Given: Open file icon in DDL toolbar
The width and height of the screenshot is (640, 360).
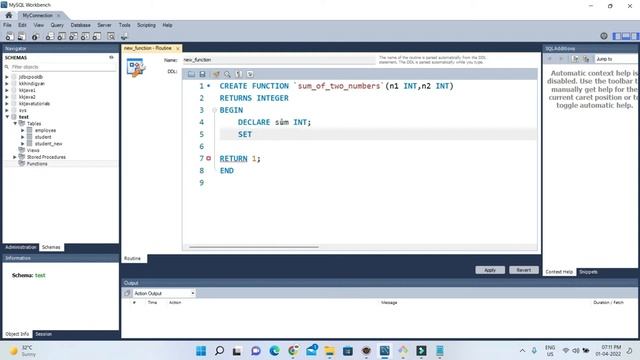Looking at the screenshot, I should pyautogui.click(x=191, y=74).
